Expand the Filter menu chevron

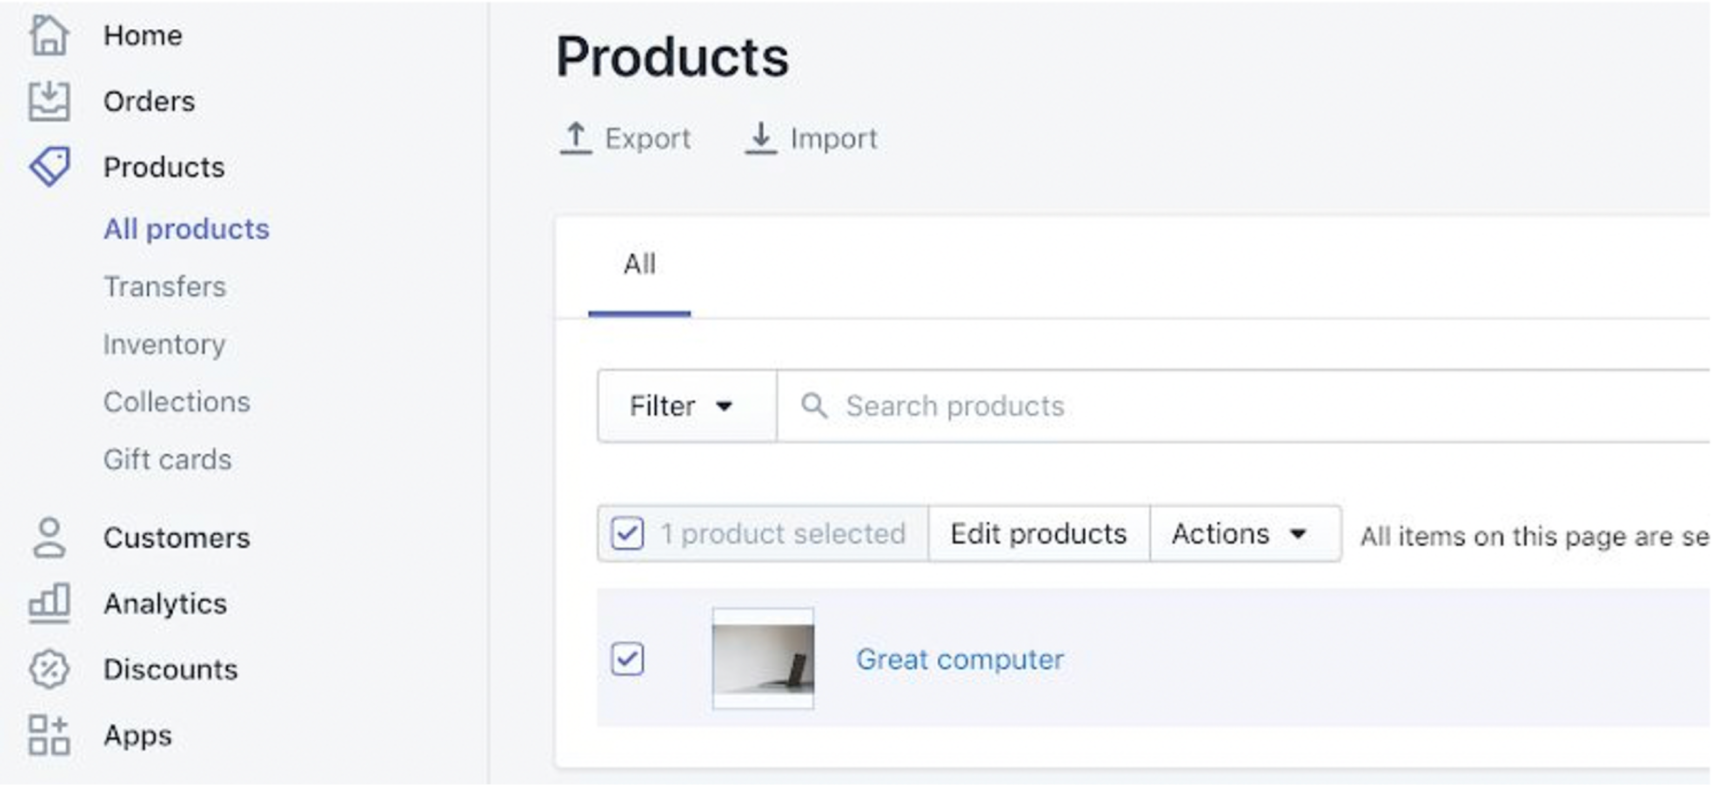(x=724, y=406)
